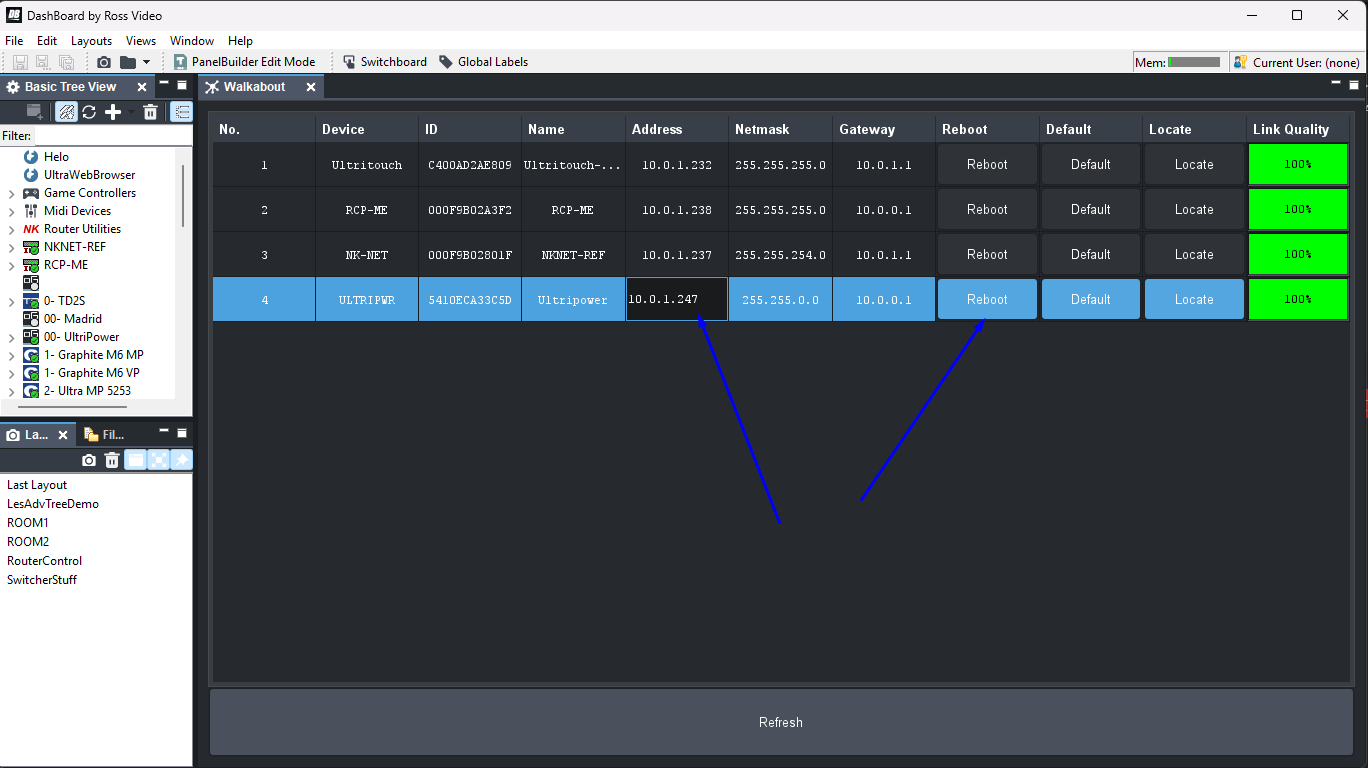
Task: Click Locate in the ULTRIPWR row
Action: tap(1194, 299)
